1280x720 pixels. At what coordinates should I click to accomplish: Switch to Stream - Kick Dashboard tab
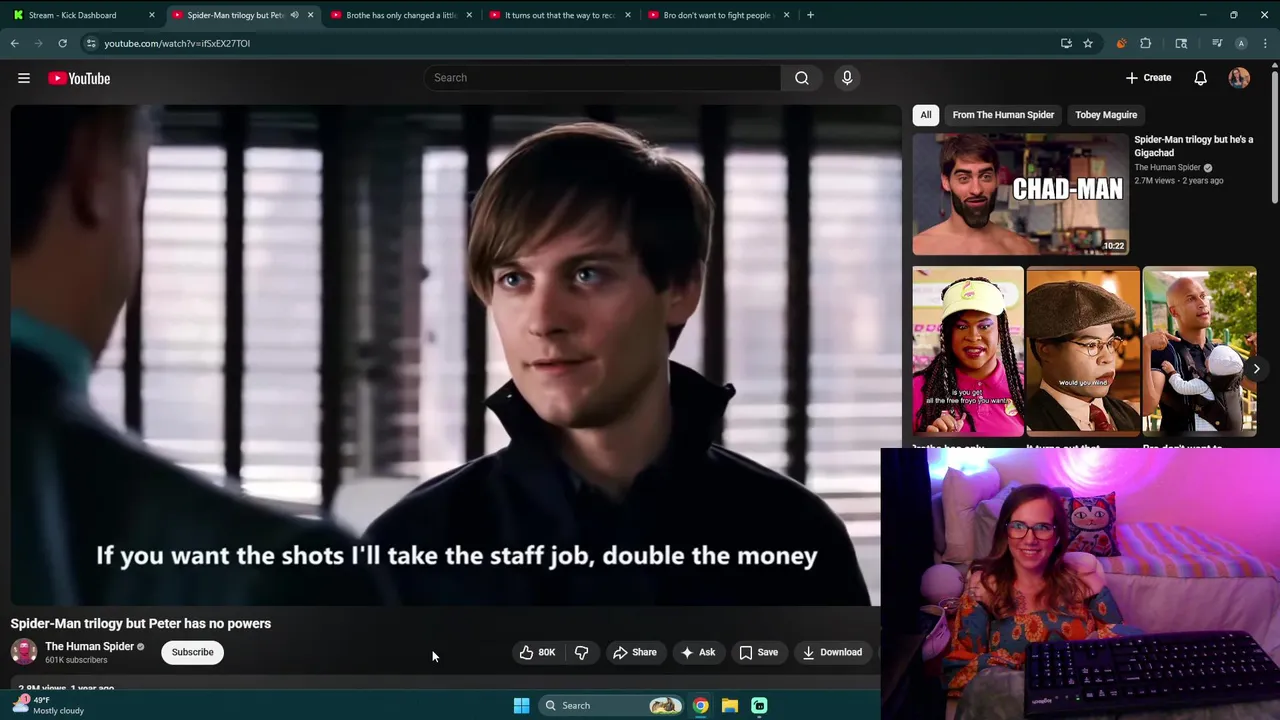pyautogui.click(x=82, y=15)
